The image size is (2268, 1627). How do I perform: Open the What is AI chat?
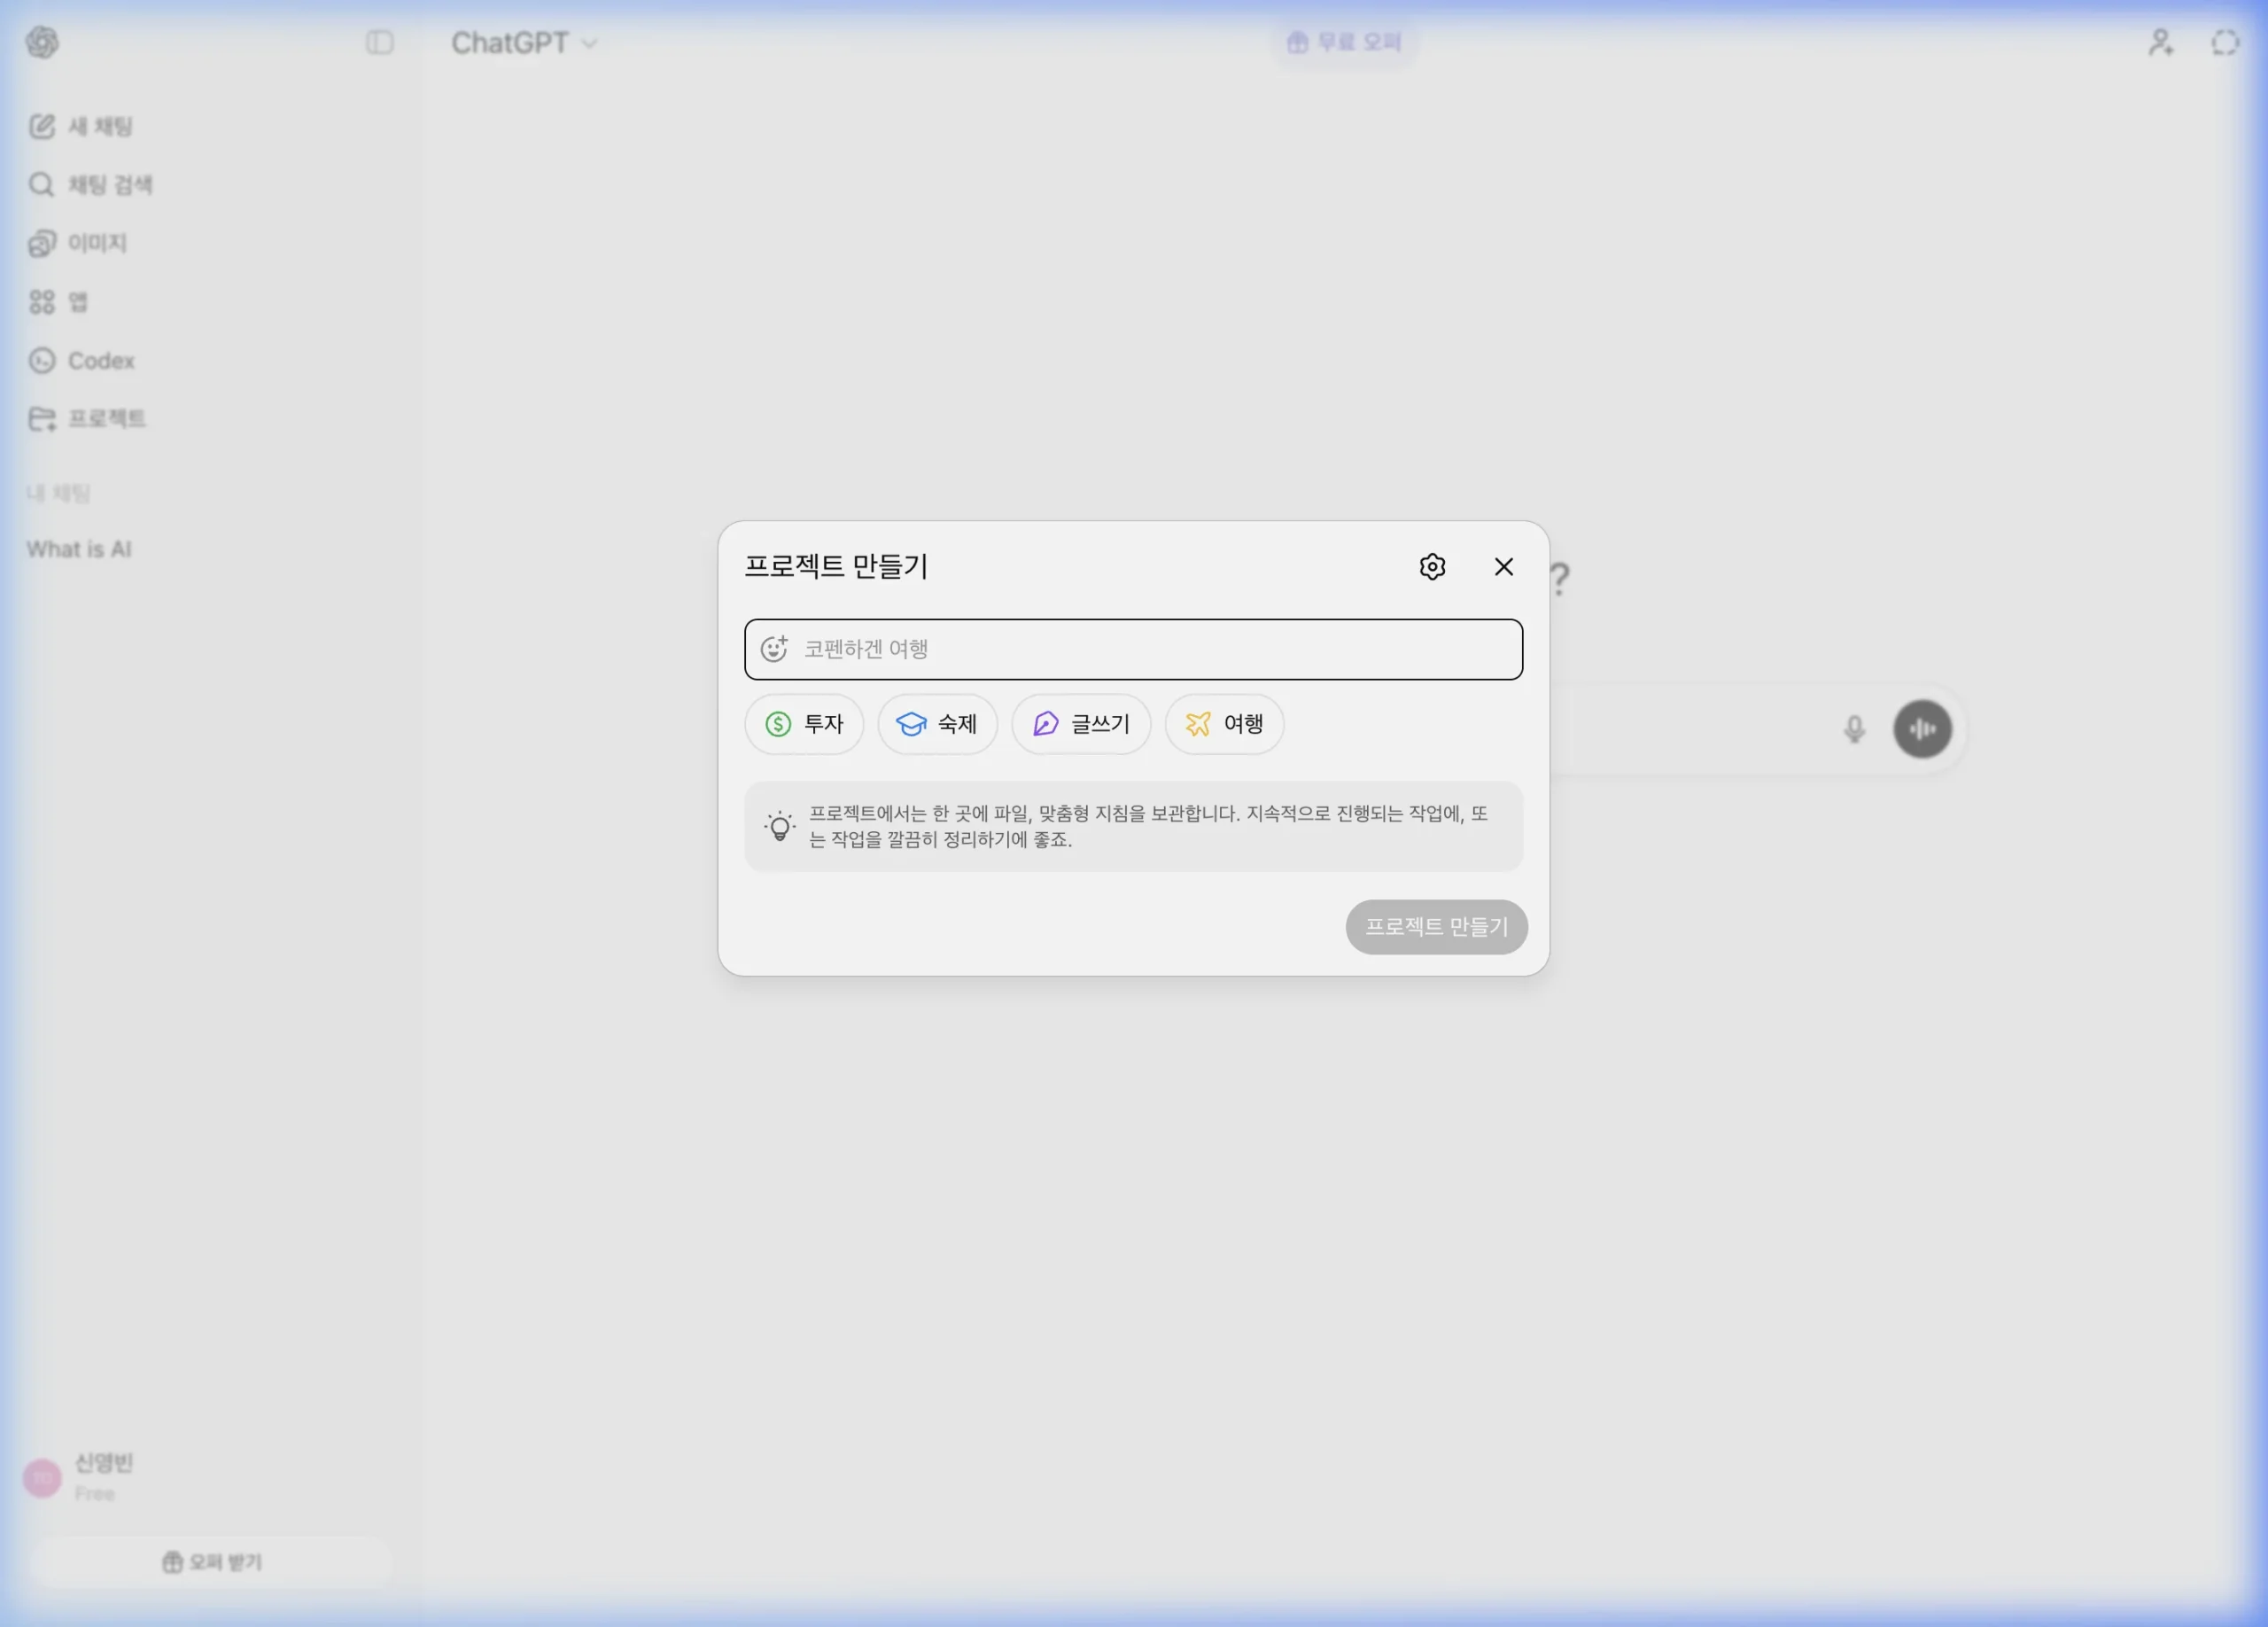pos(79,548)
